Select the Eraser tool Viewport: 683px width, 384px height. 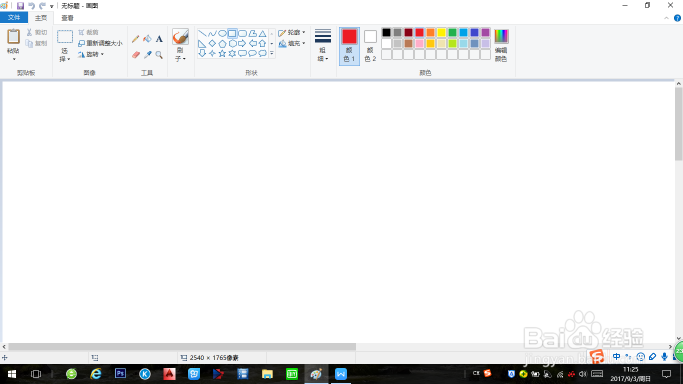click(135, 55)
